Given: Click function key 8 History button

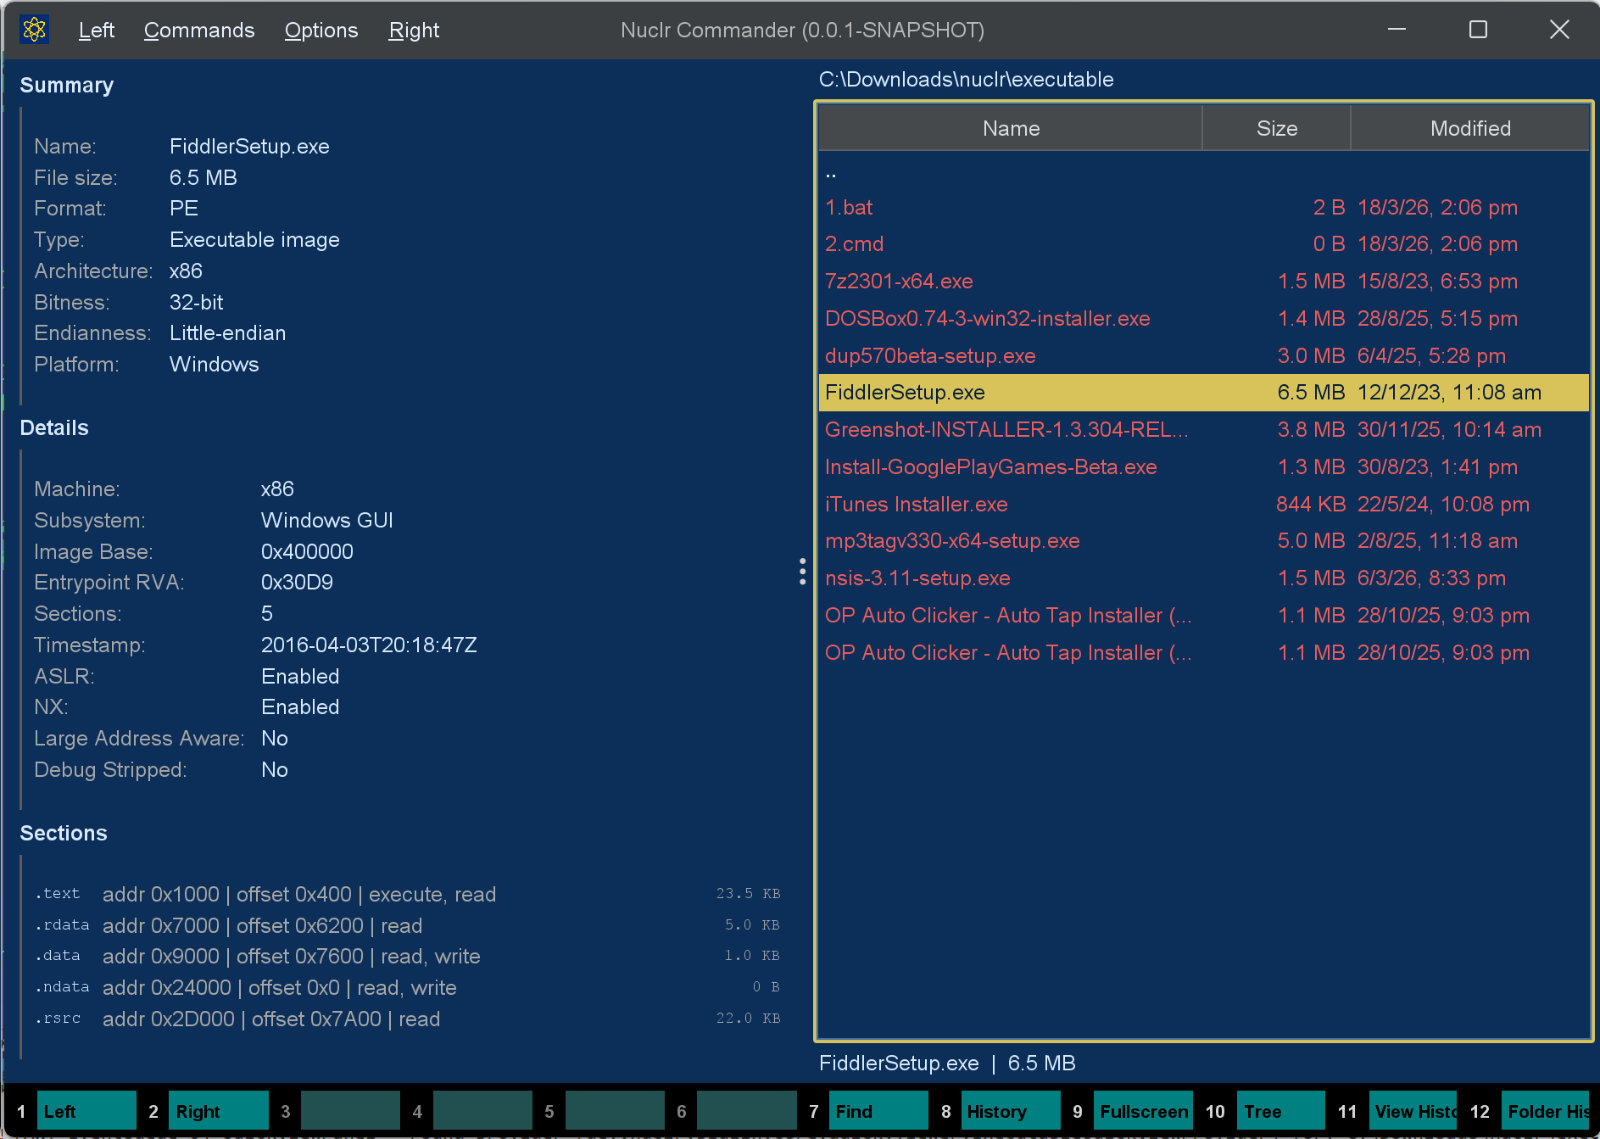Looking at the screenshot, I should click(x=1010, y=1111).
